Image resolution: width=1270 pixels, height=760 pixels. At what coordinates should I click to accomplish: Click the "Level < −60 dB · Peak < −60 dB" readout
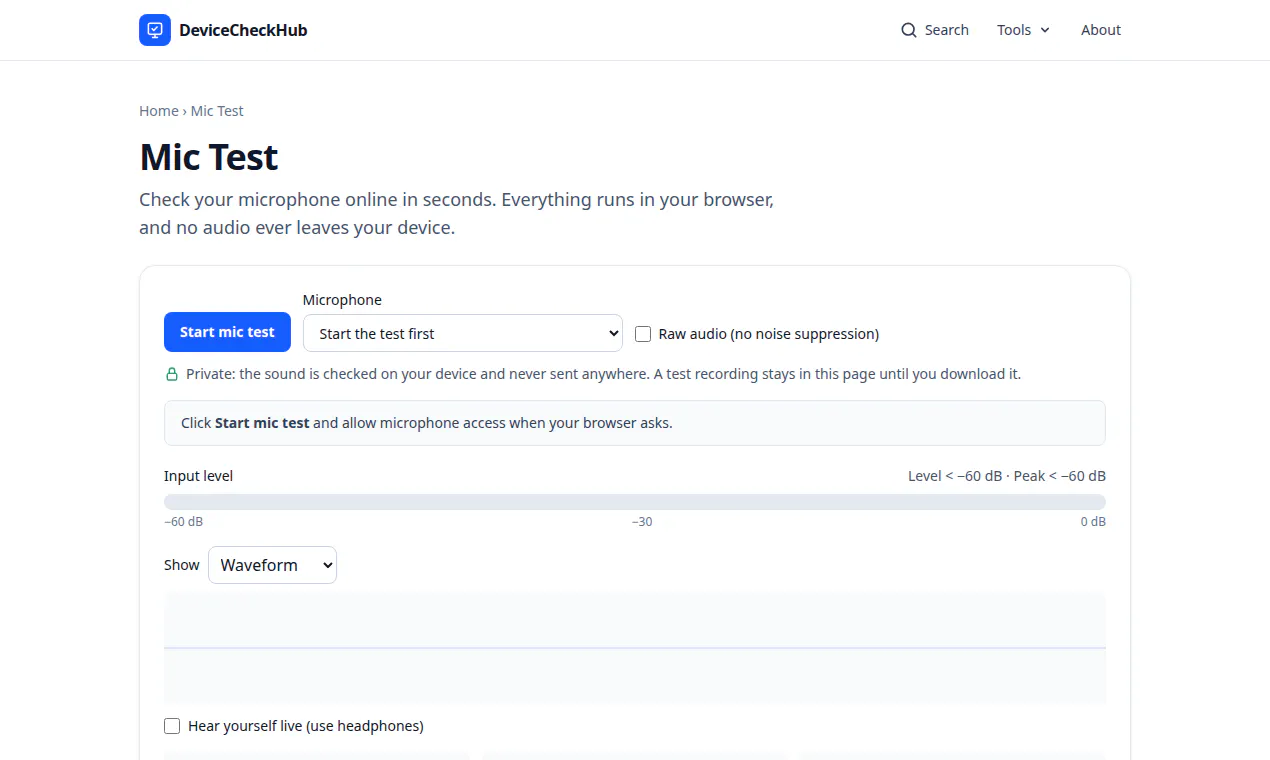pyautogui.click(x=1007, y=476)
